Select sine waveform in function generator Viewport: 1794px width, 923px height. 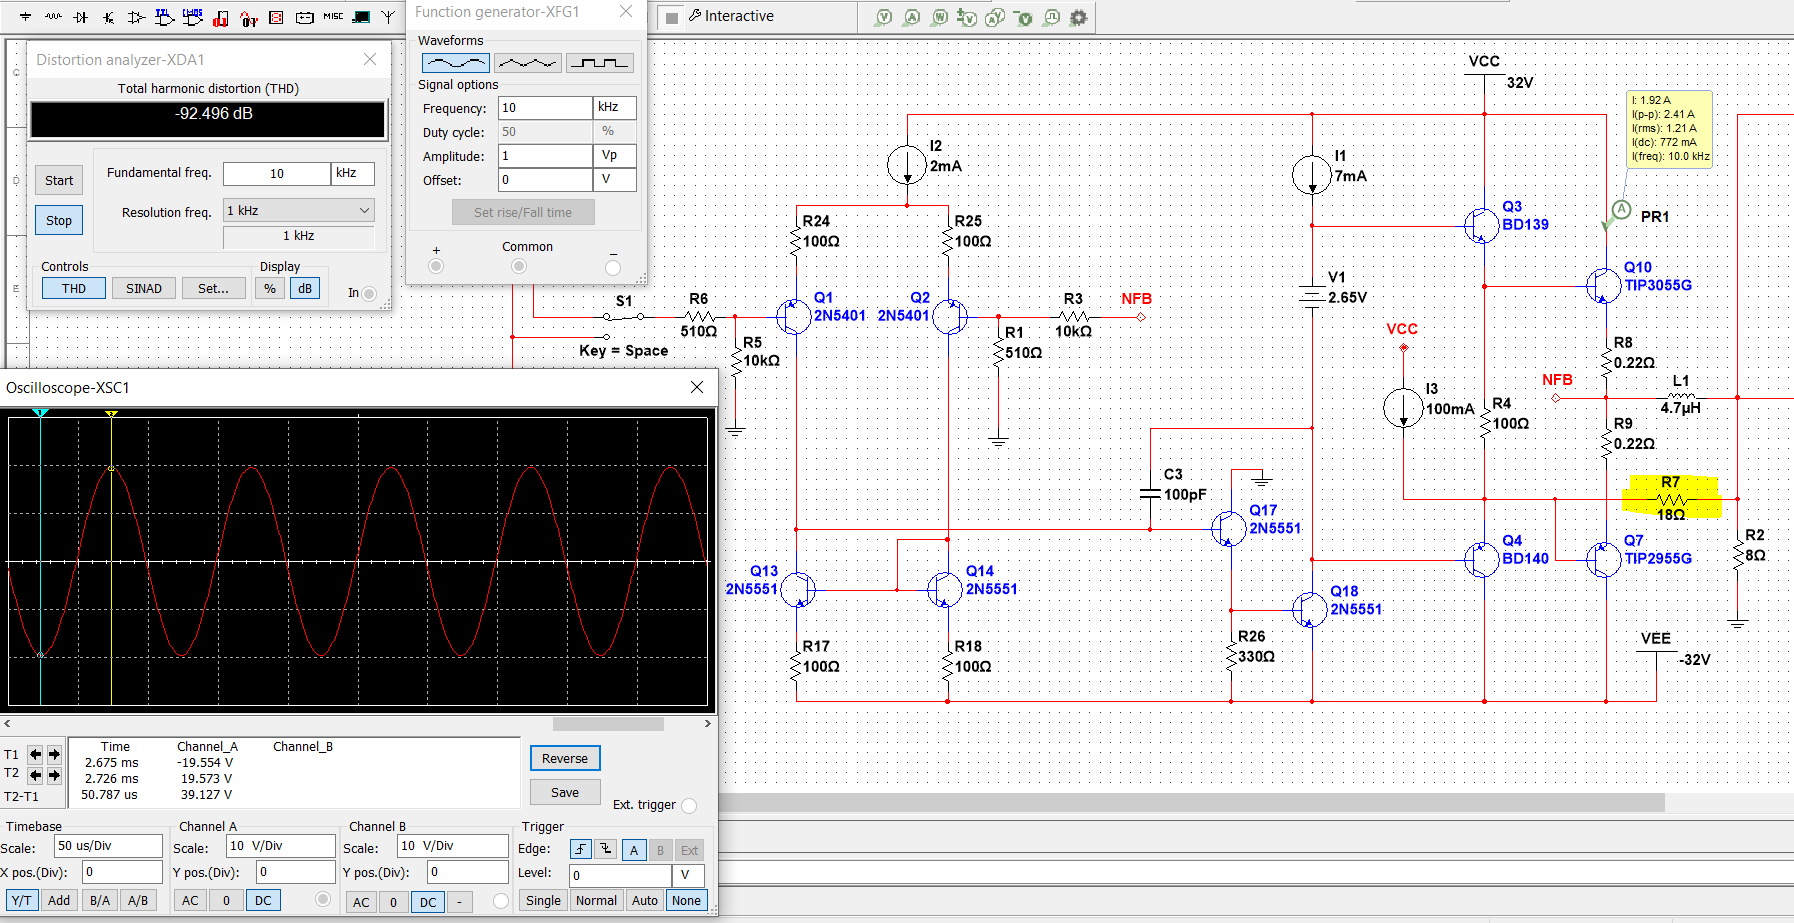[456, 63]
